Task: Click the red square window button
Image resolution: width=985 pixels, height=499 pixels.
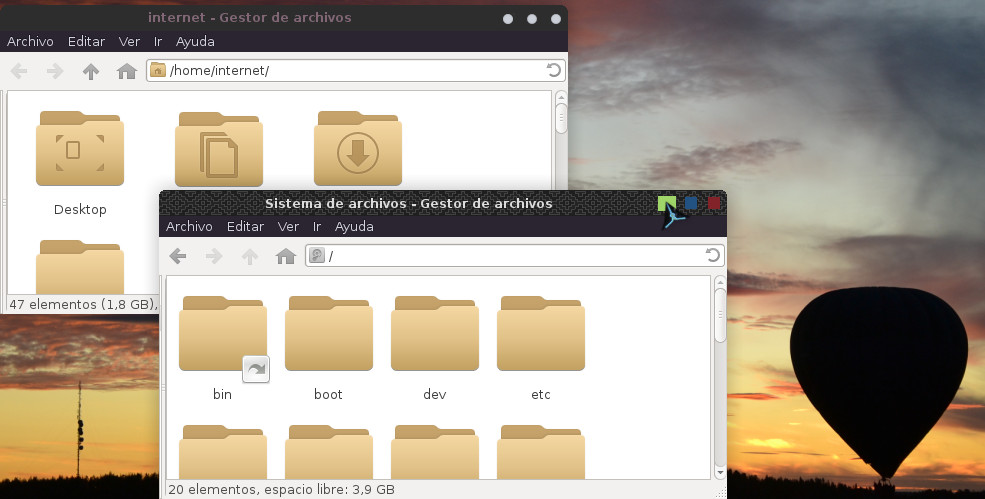Action: click(x=714, y=203)
